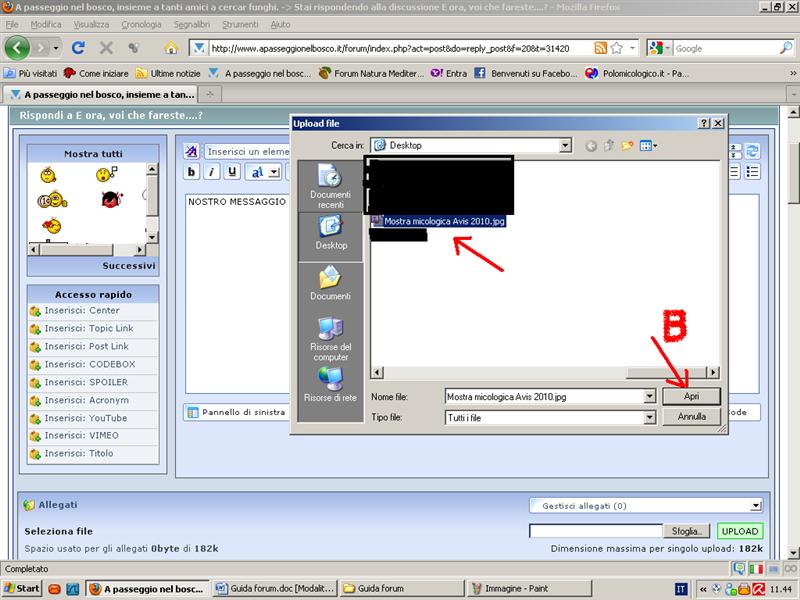Screen dimensions: 800x600
Task: Open the Strumenti menu
Action: (x=240, y=24)
